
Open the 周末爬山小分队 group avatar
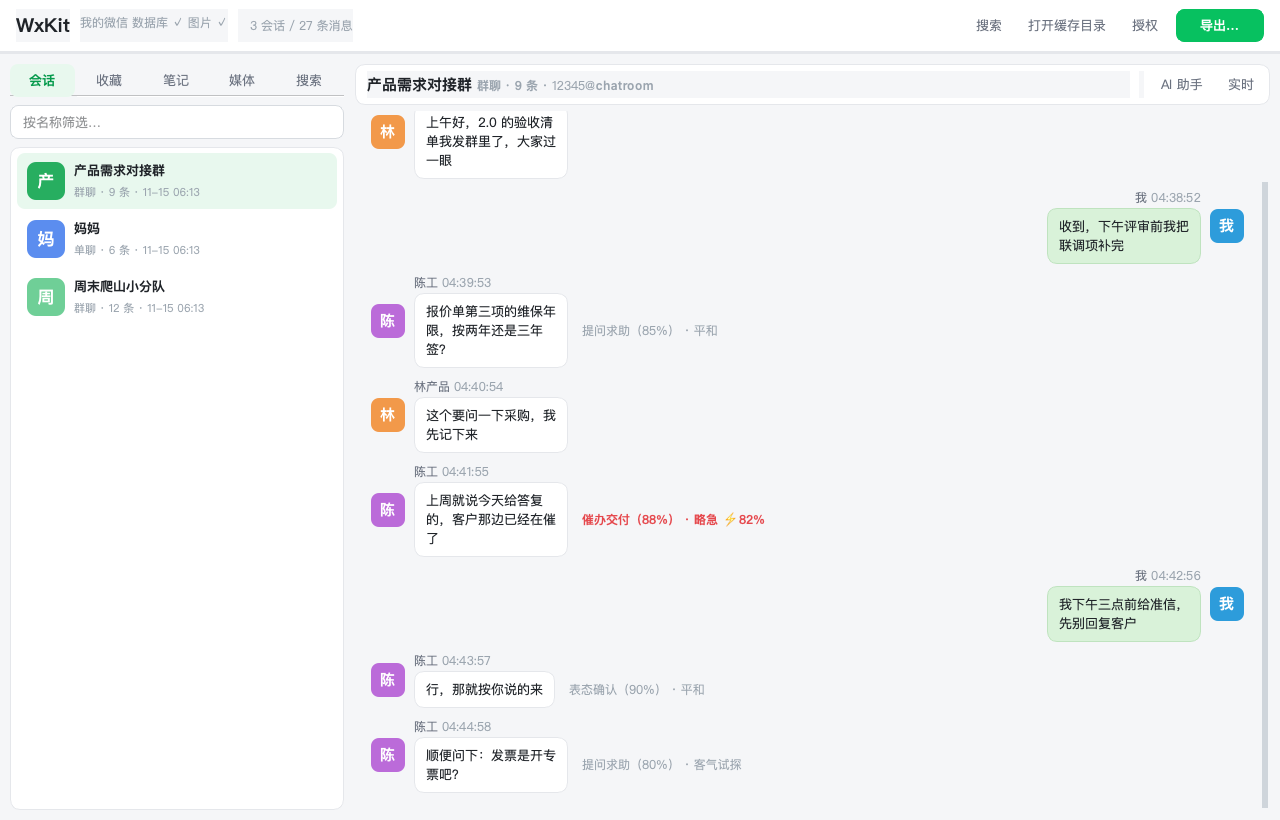pyautogui.click(x=46, y=297)
